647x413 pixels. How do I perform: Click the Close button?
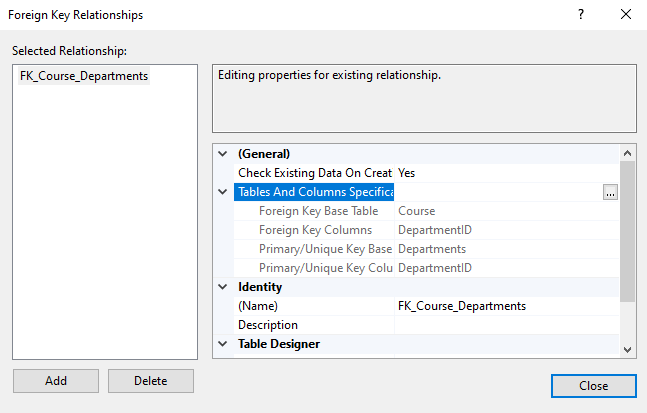(x=593, y=386)
